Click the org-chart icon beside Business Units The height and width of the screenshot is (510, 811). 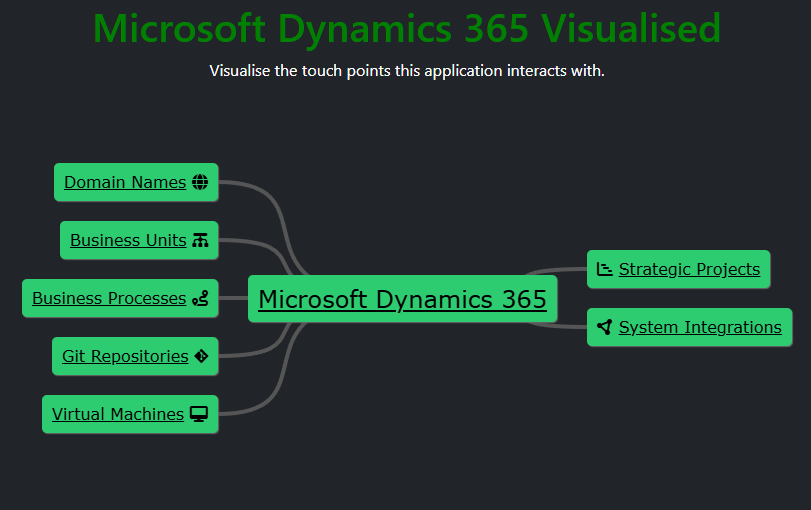[200, 240]
